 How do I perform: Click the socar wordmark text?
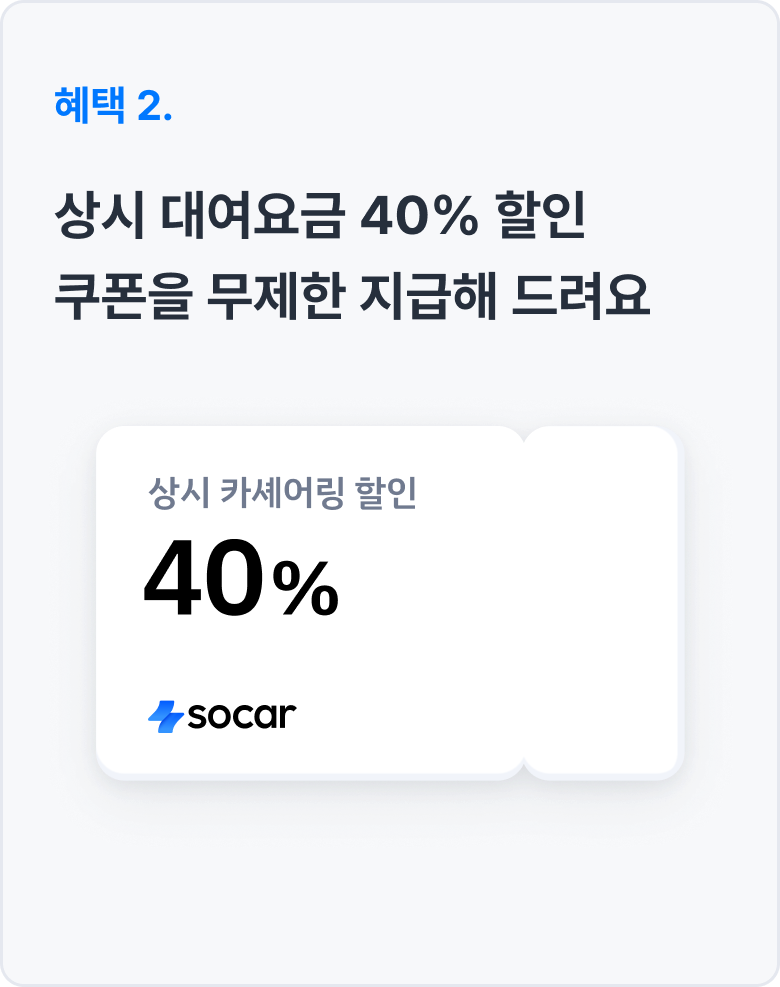[x=240, y=716]
